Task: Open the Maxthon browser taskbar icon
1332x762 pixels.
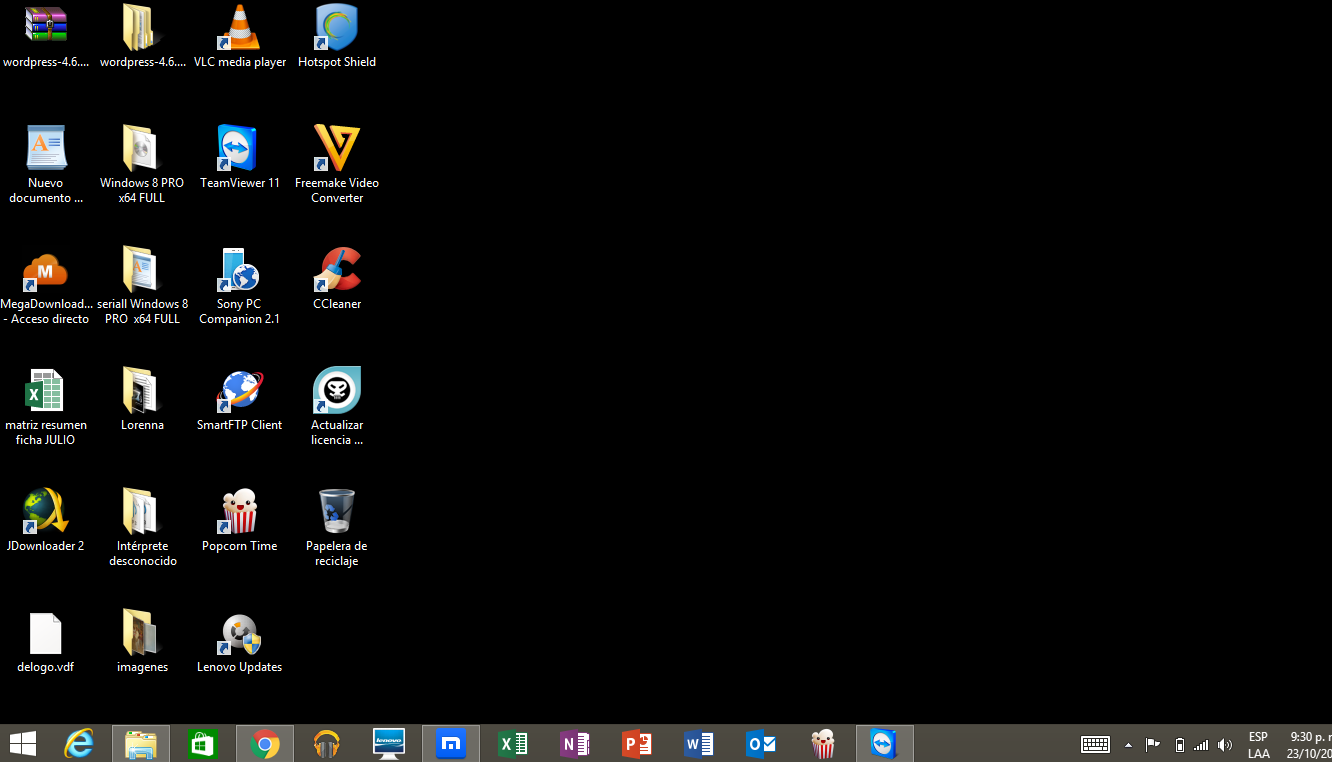Action: [451, 744]
